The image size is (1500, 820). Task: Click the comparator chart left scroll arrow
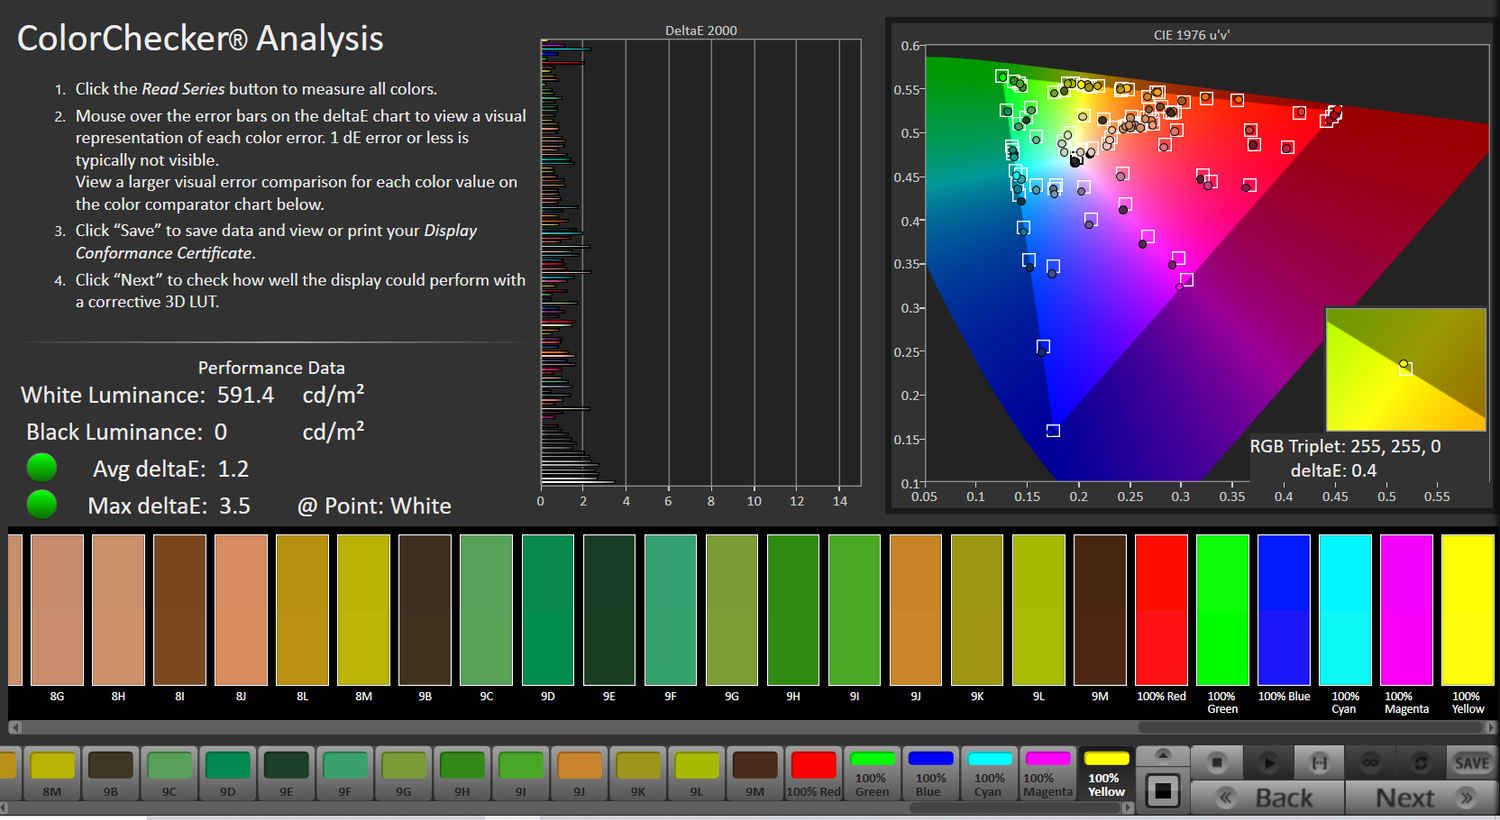[x=14, y=727]
